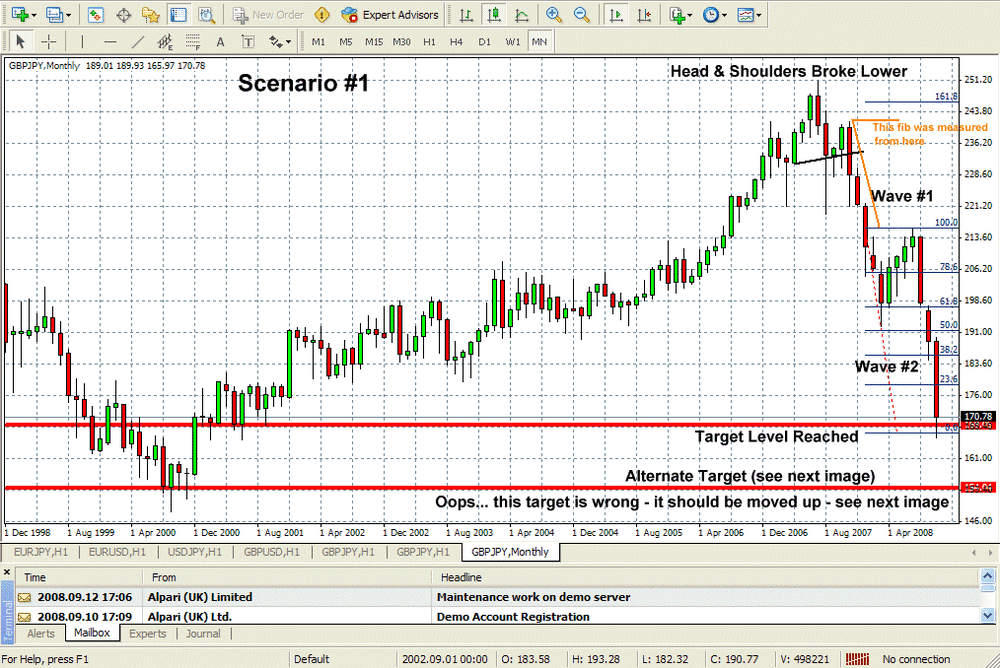Toggle chart Auto Scroll

tap(616, 15)
